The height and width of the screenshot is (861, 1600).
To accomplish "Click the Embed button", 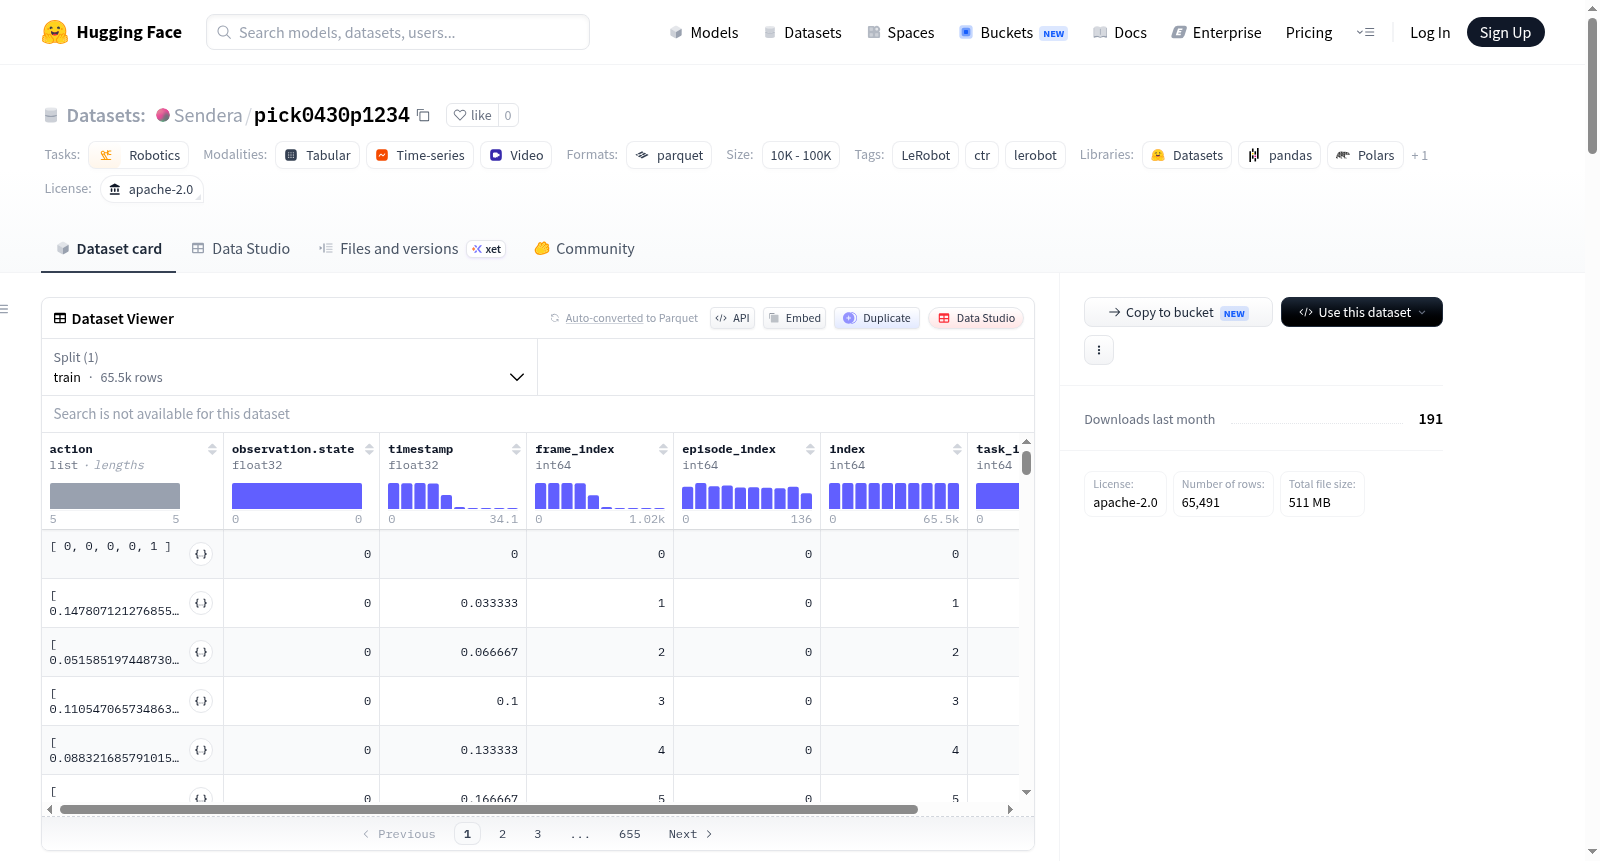I will pyautogui.click(x=795, y=318).
